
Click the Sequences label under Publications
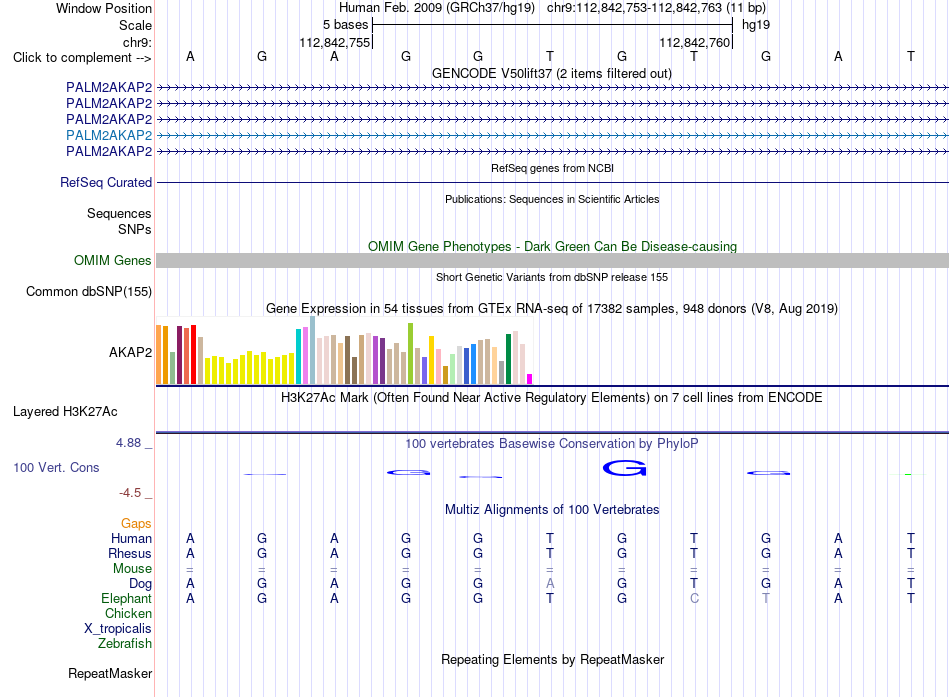point(119,213)
